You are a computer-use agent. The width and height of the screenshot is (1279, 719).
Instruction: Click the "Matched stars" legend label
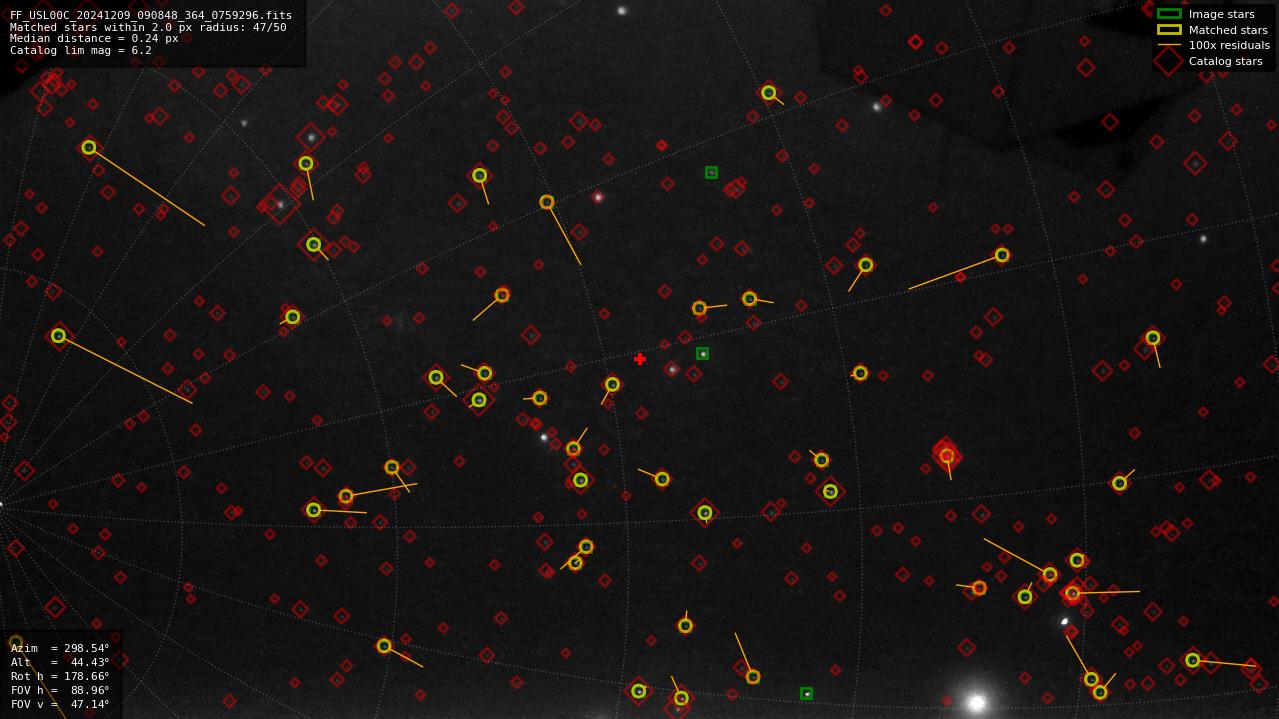tap(1228, 30)
